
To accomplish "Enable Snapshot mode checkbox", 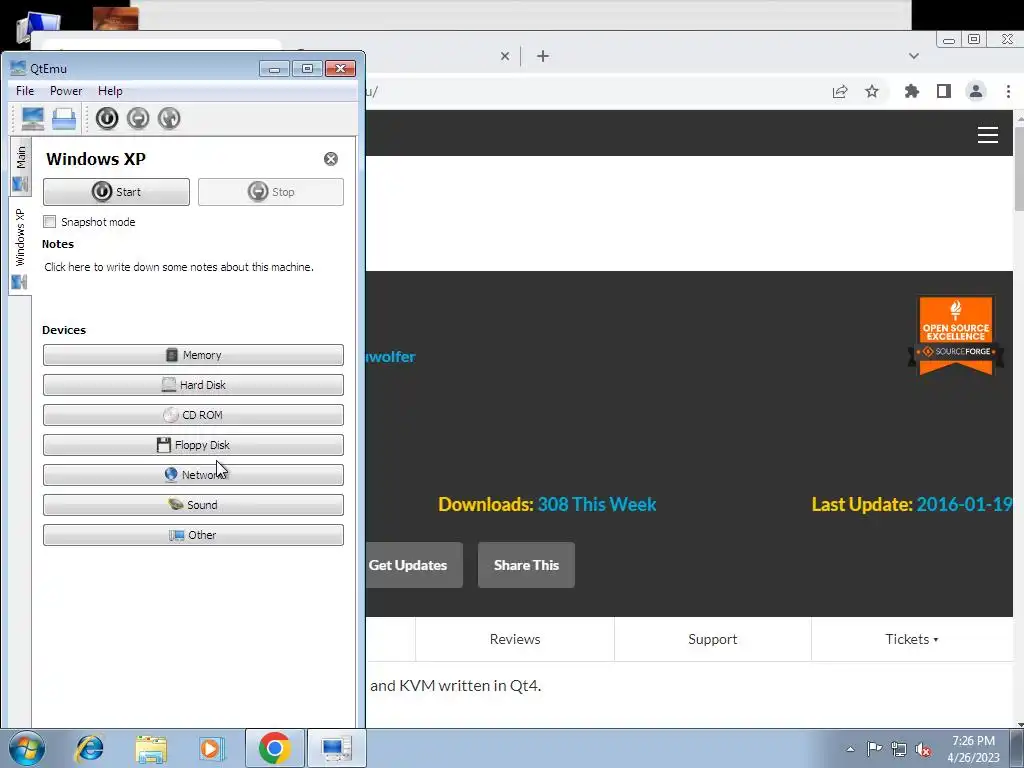I will [50, 221].
